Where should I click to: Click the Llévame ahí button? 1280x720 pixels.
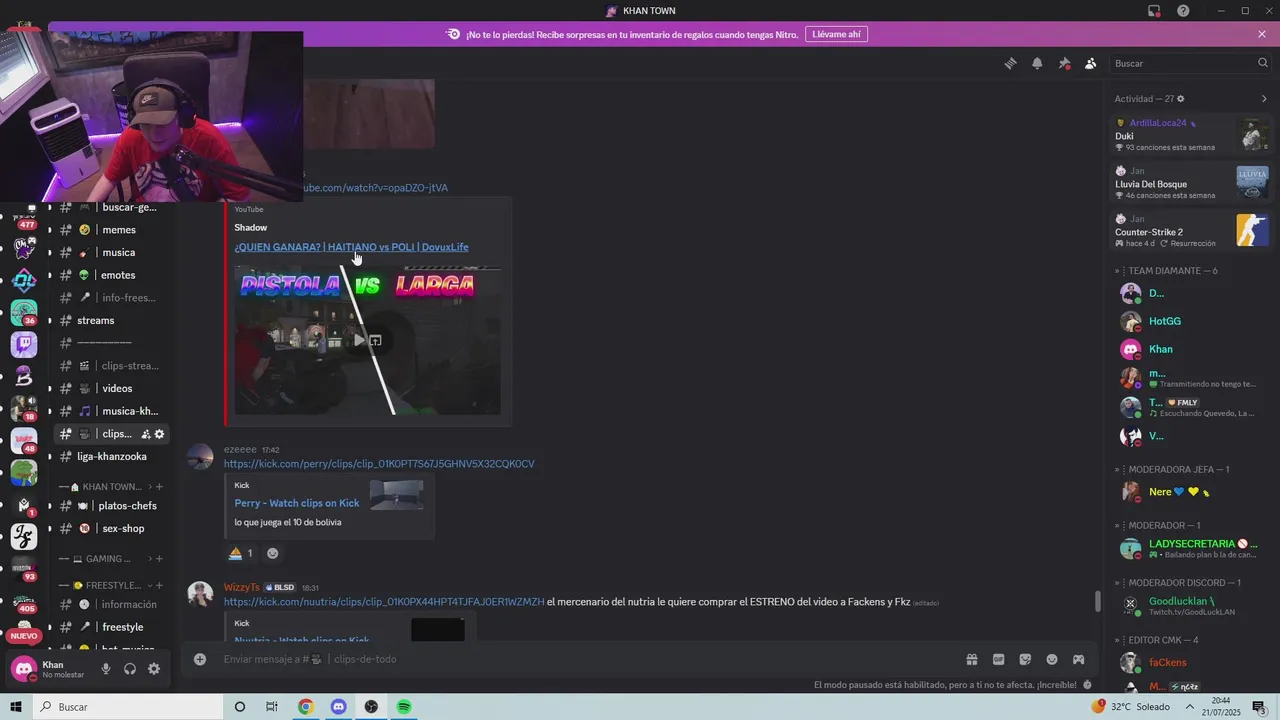tap(836, 34)
